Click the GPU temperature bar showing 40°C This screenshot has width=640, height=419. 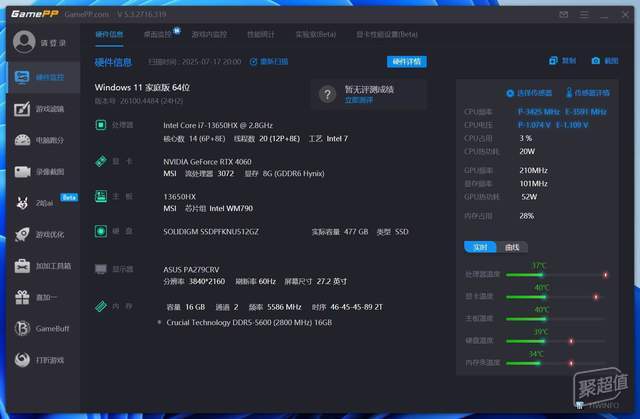point(556,297)
